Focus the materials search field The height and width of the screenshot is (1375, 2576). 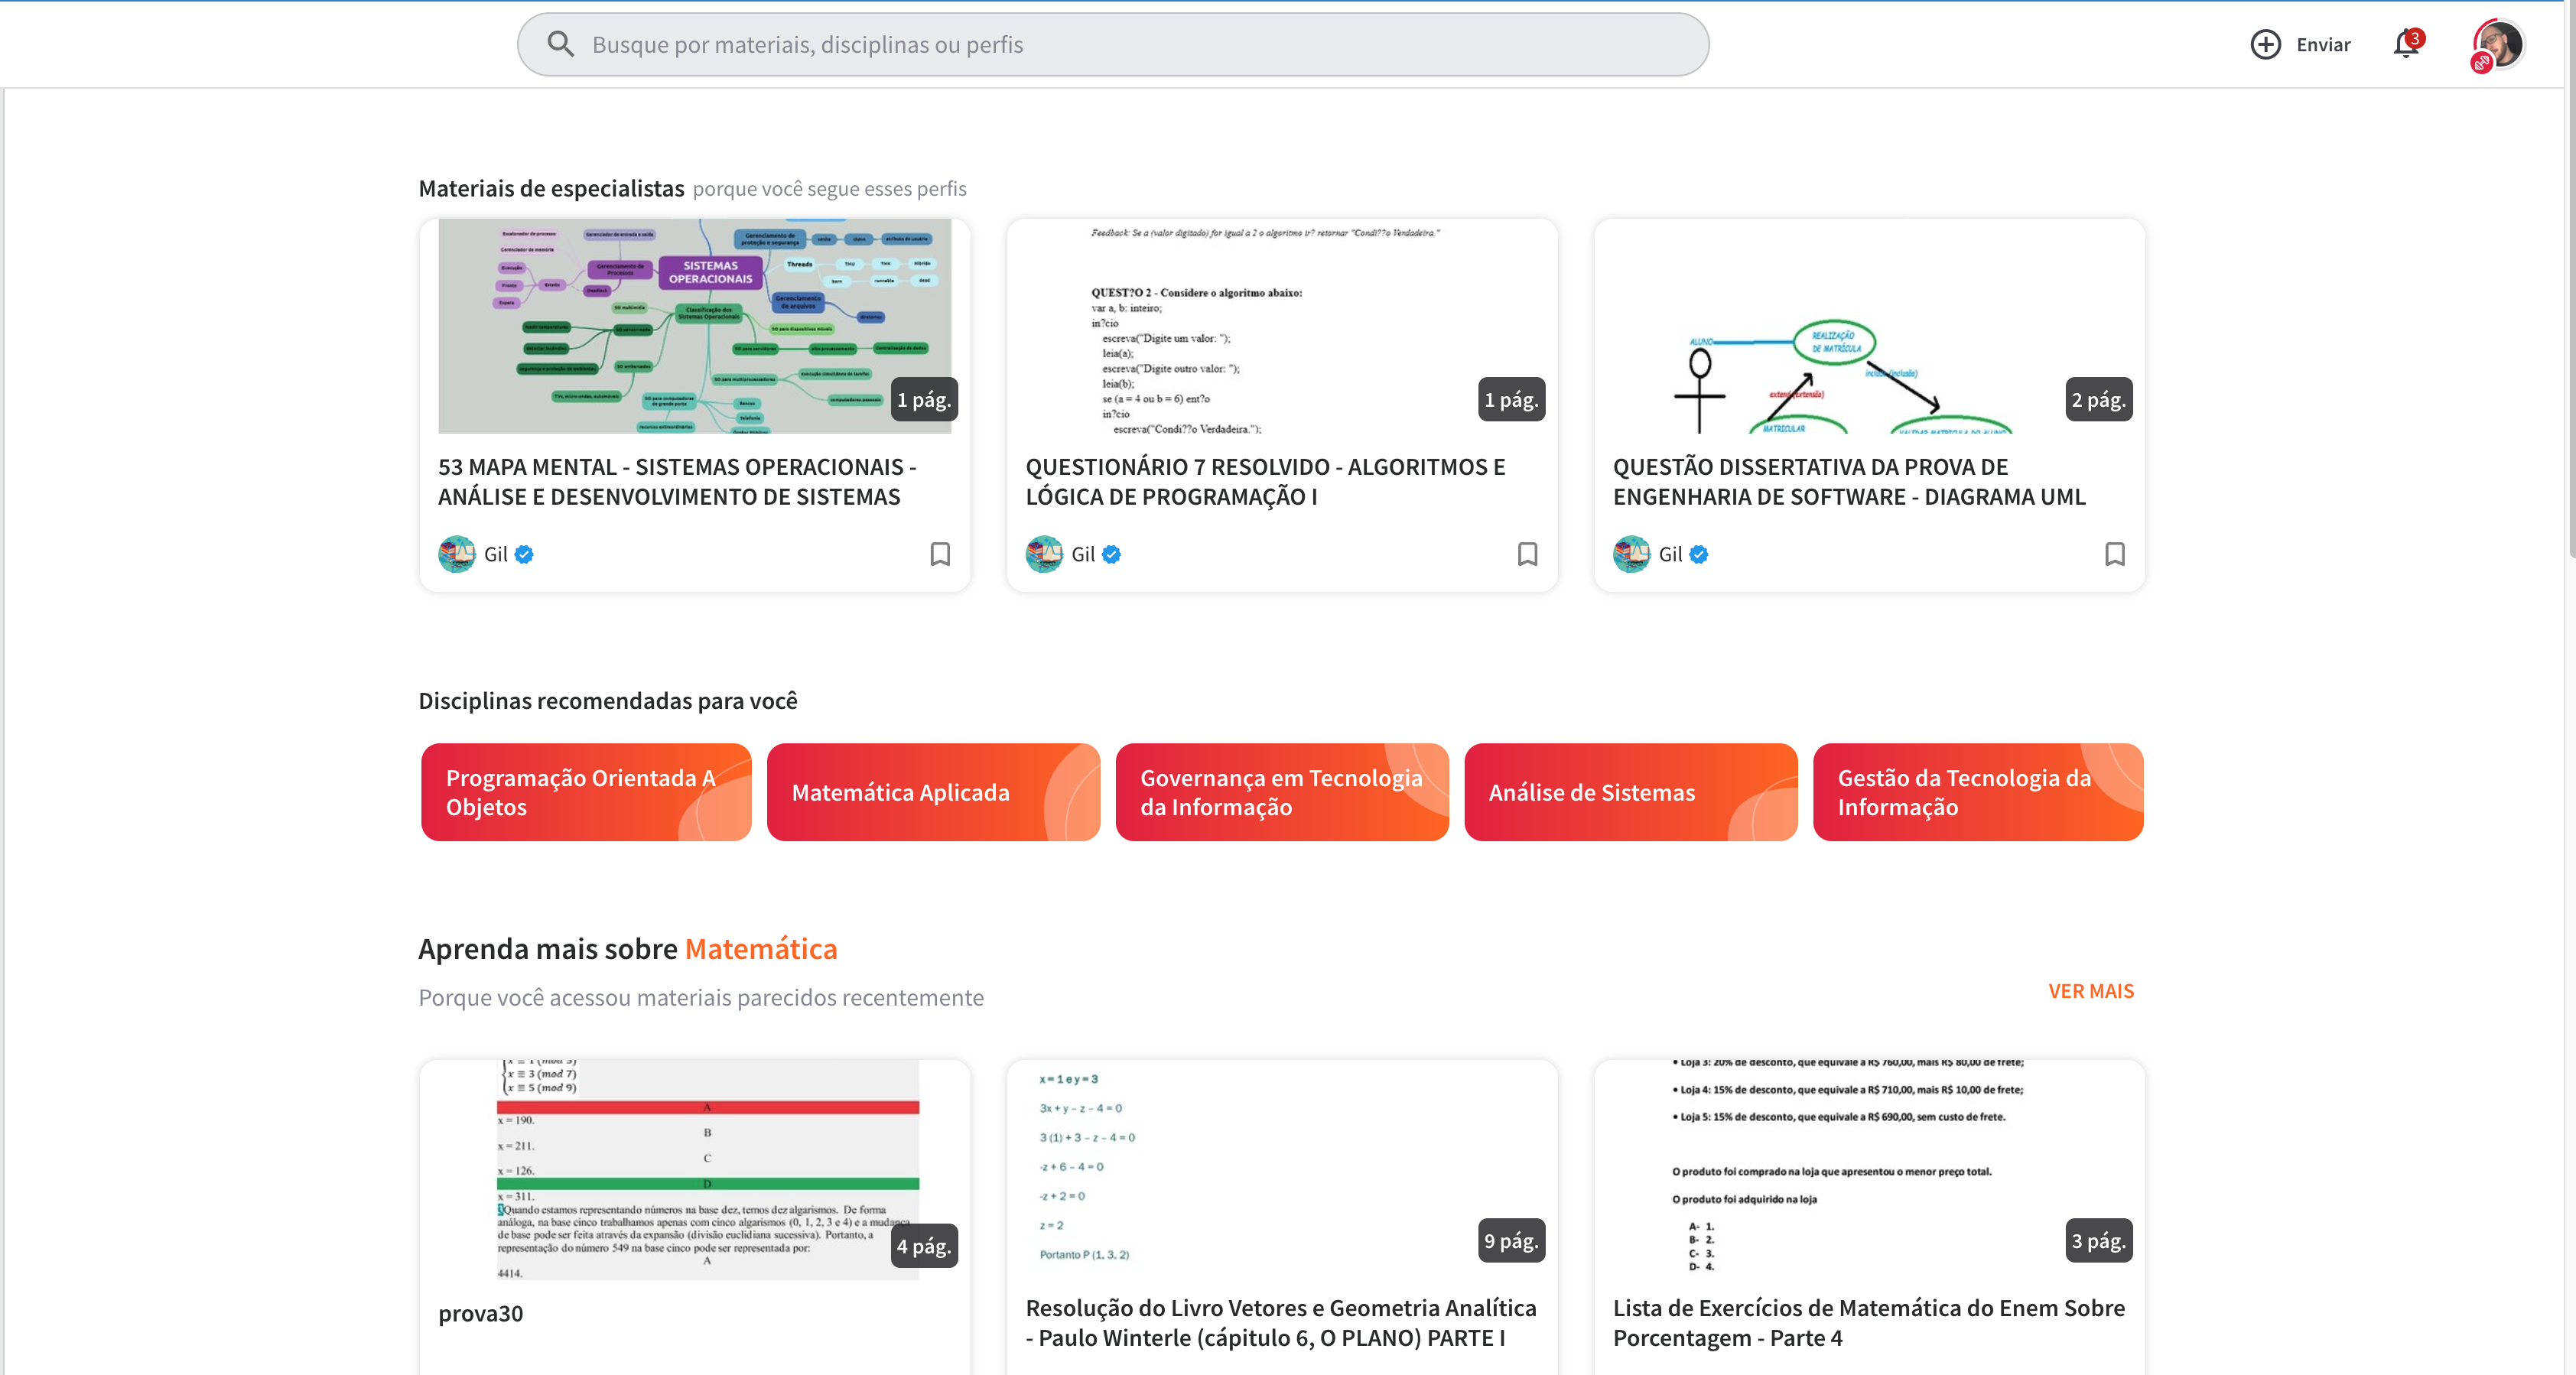pos(1112,44)
